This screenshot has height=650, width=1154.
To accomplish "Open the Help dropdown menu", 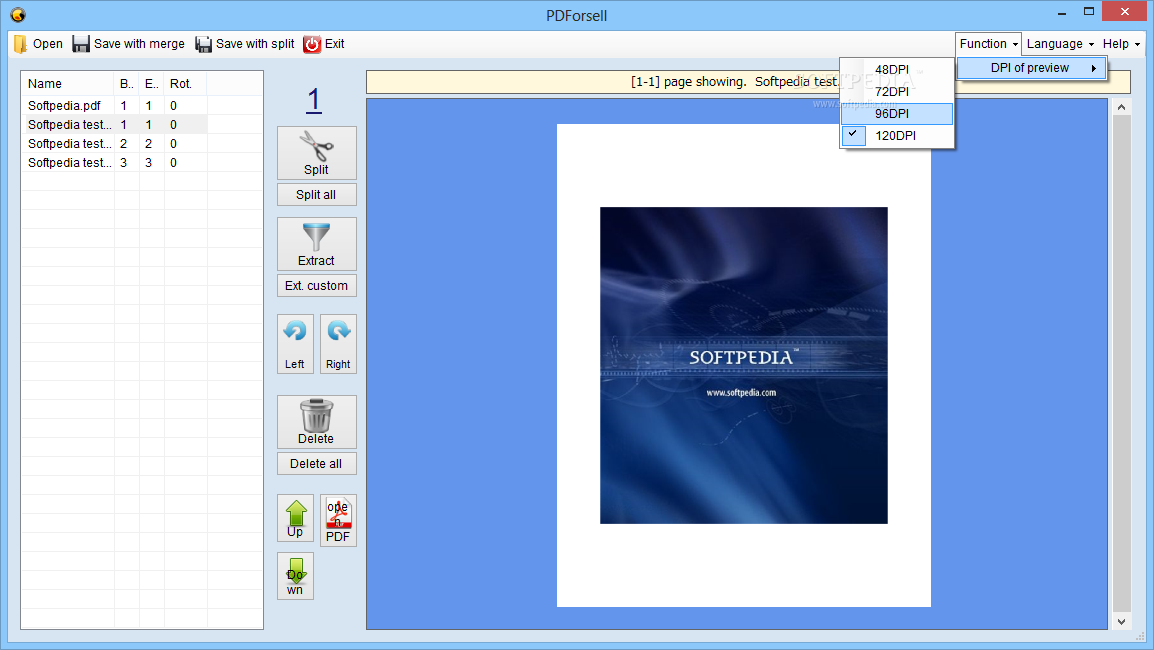I will tap(1121, 44).
